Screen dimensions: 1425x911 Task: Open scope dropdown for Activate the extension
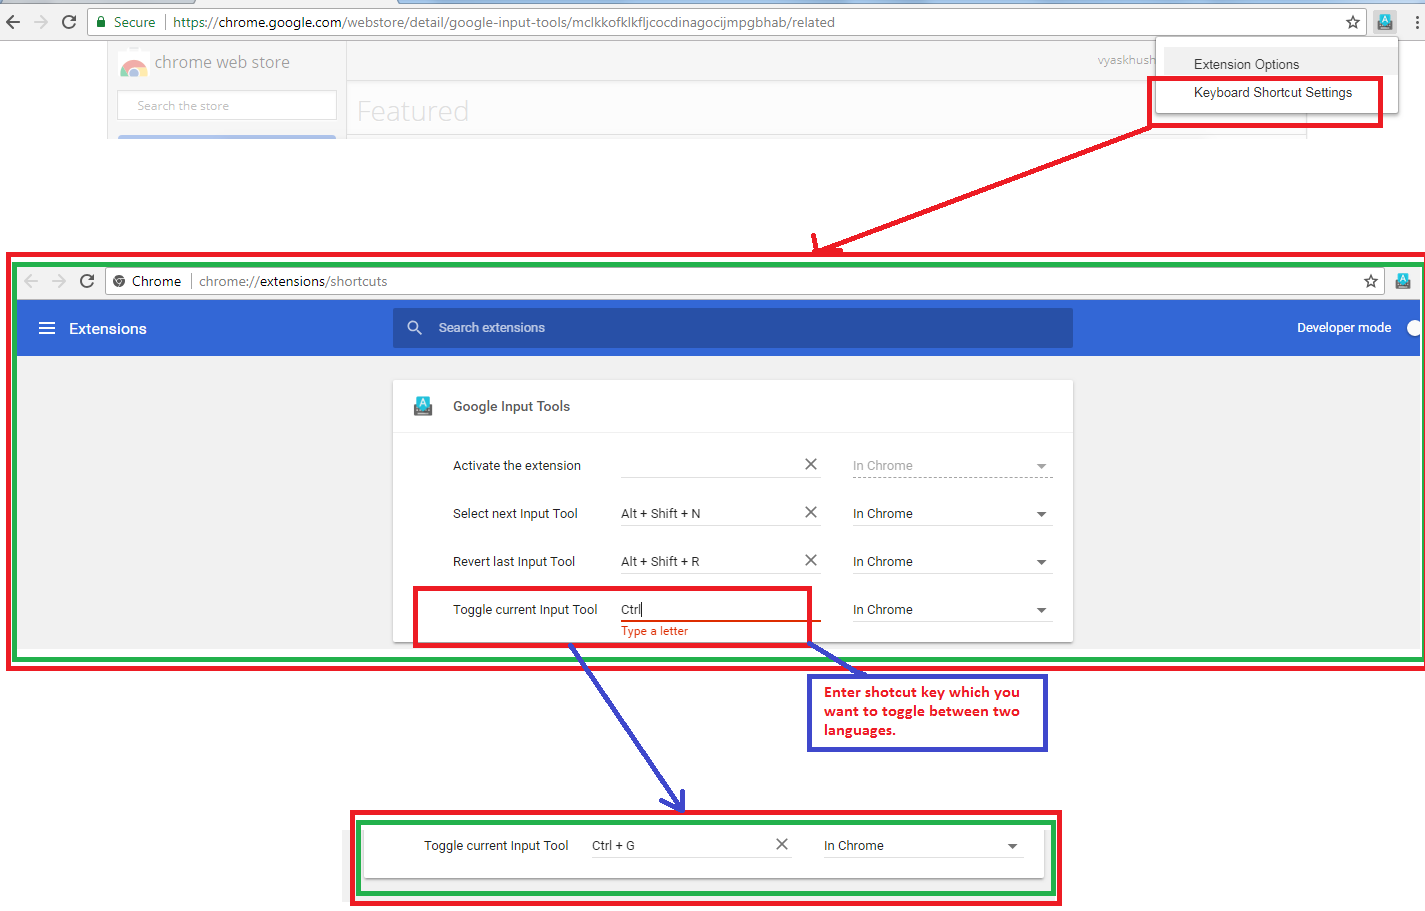953,466
